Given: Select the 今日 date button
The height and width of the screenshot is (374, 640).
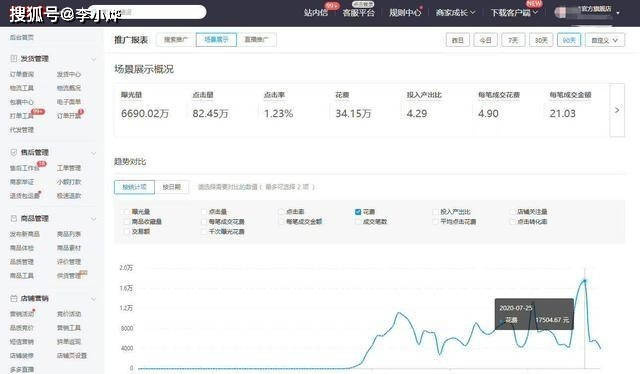Looking at the screenshot, I should pyautogui.click(x=485, y=40).
